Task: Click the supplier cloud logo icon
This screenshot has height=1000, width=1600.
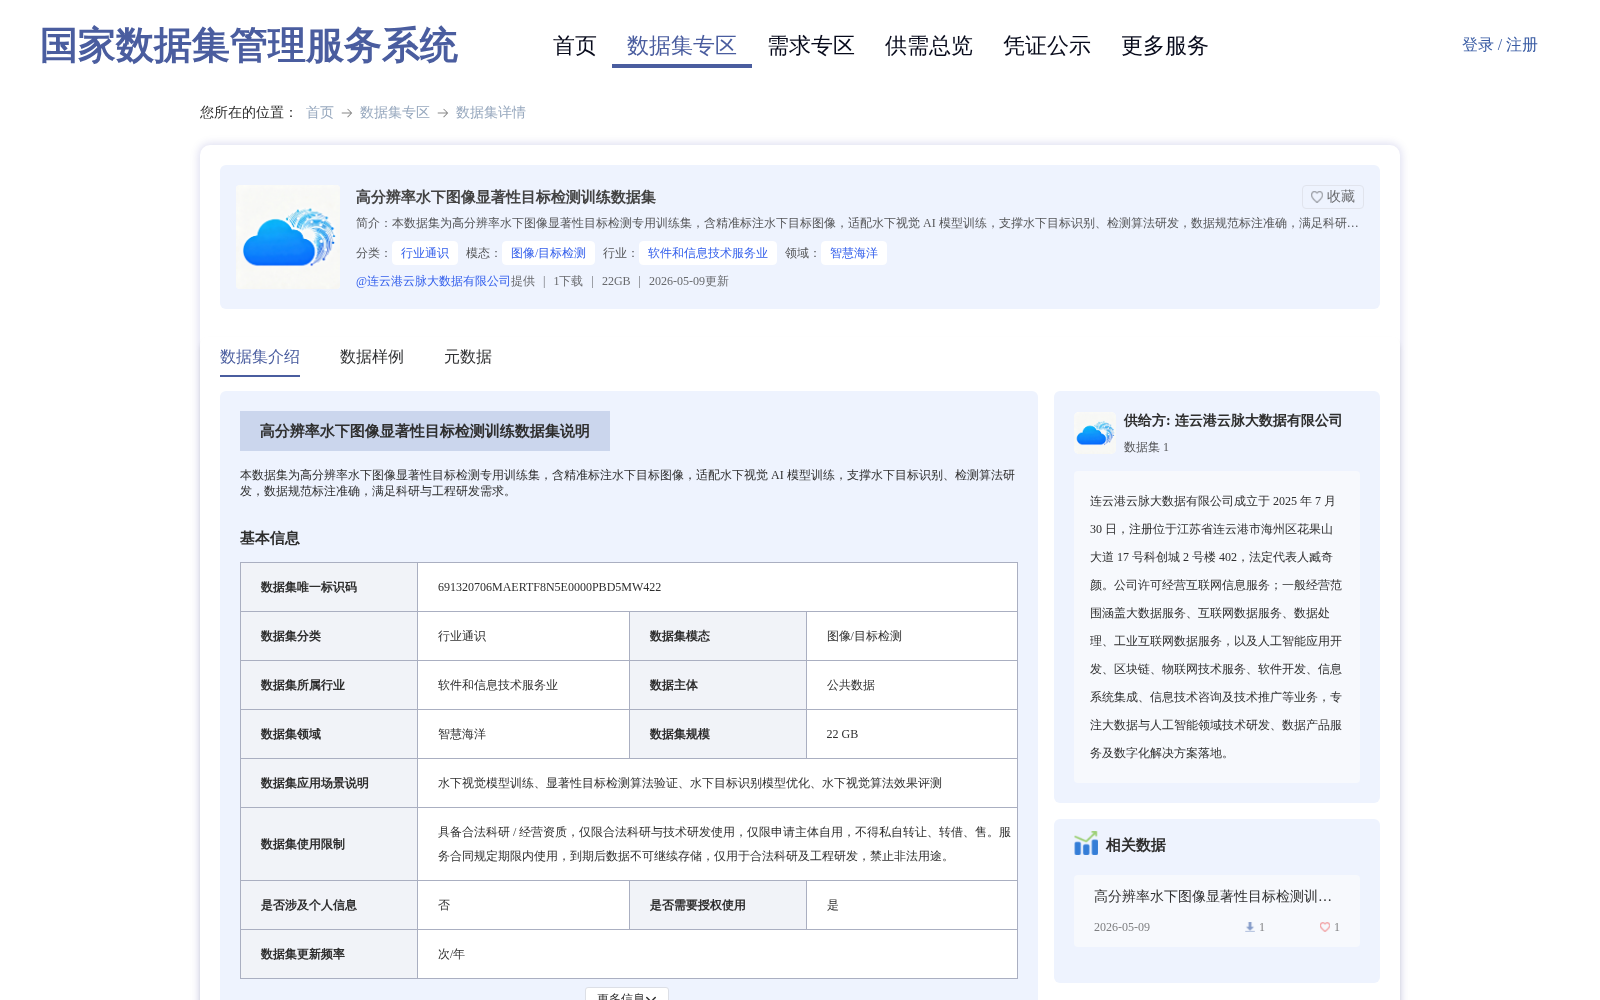Action: 1095,432
